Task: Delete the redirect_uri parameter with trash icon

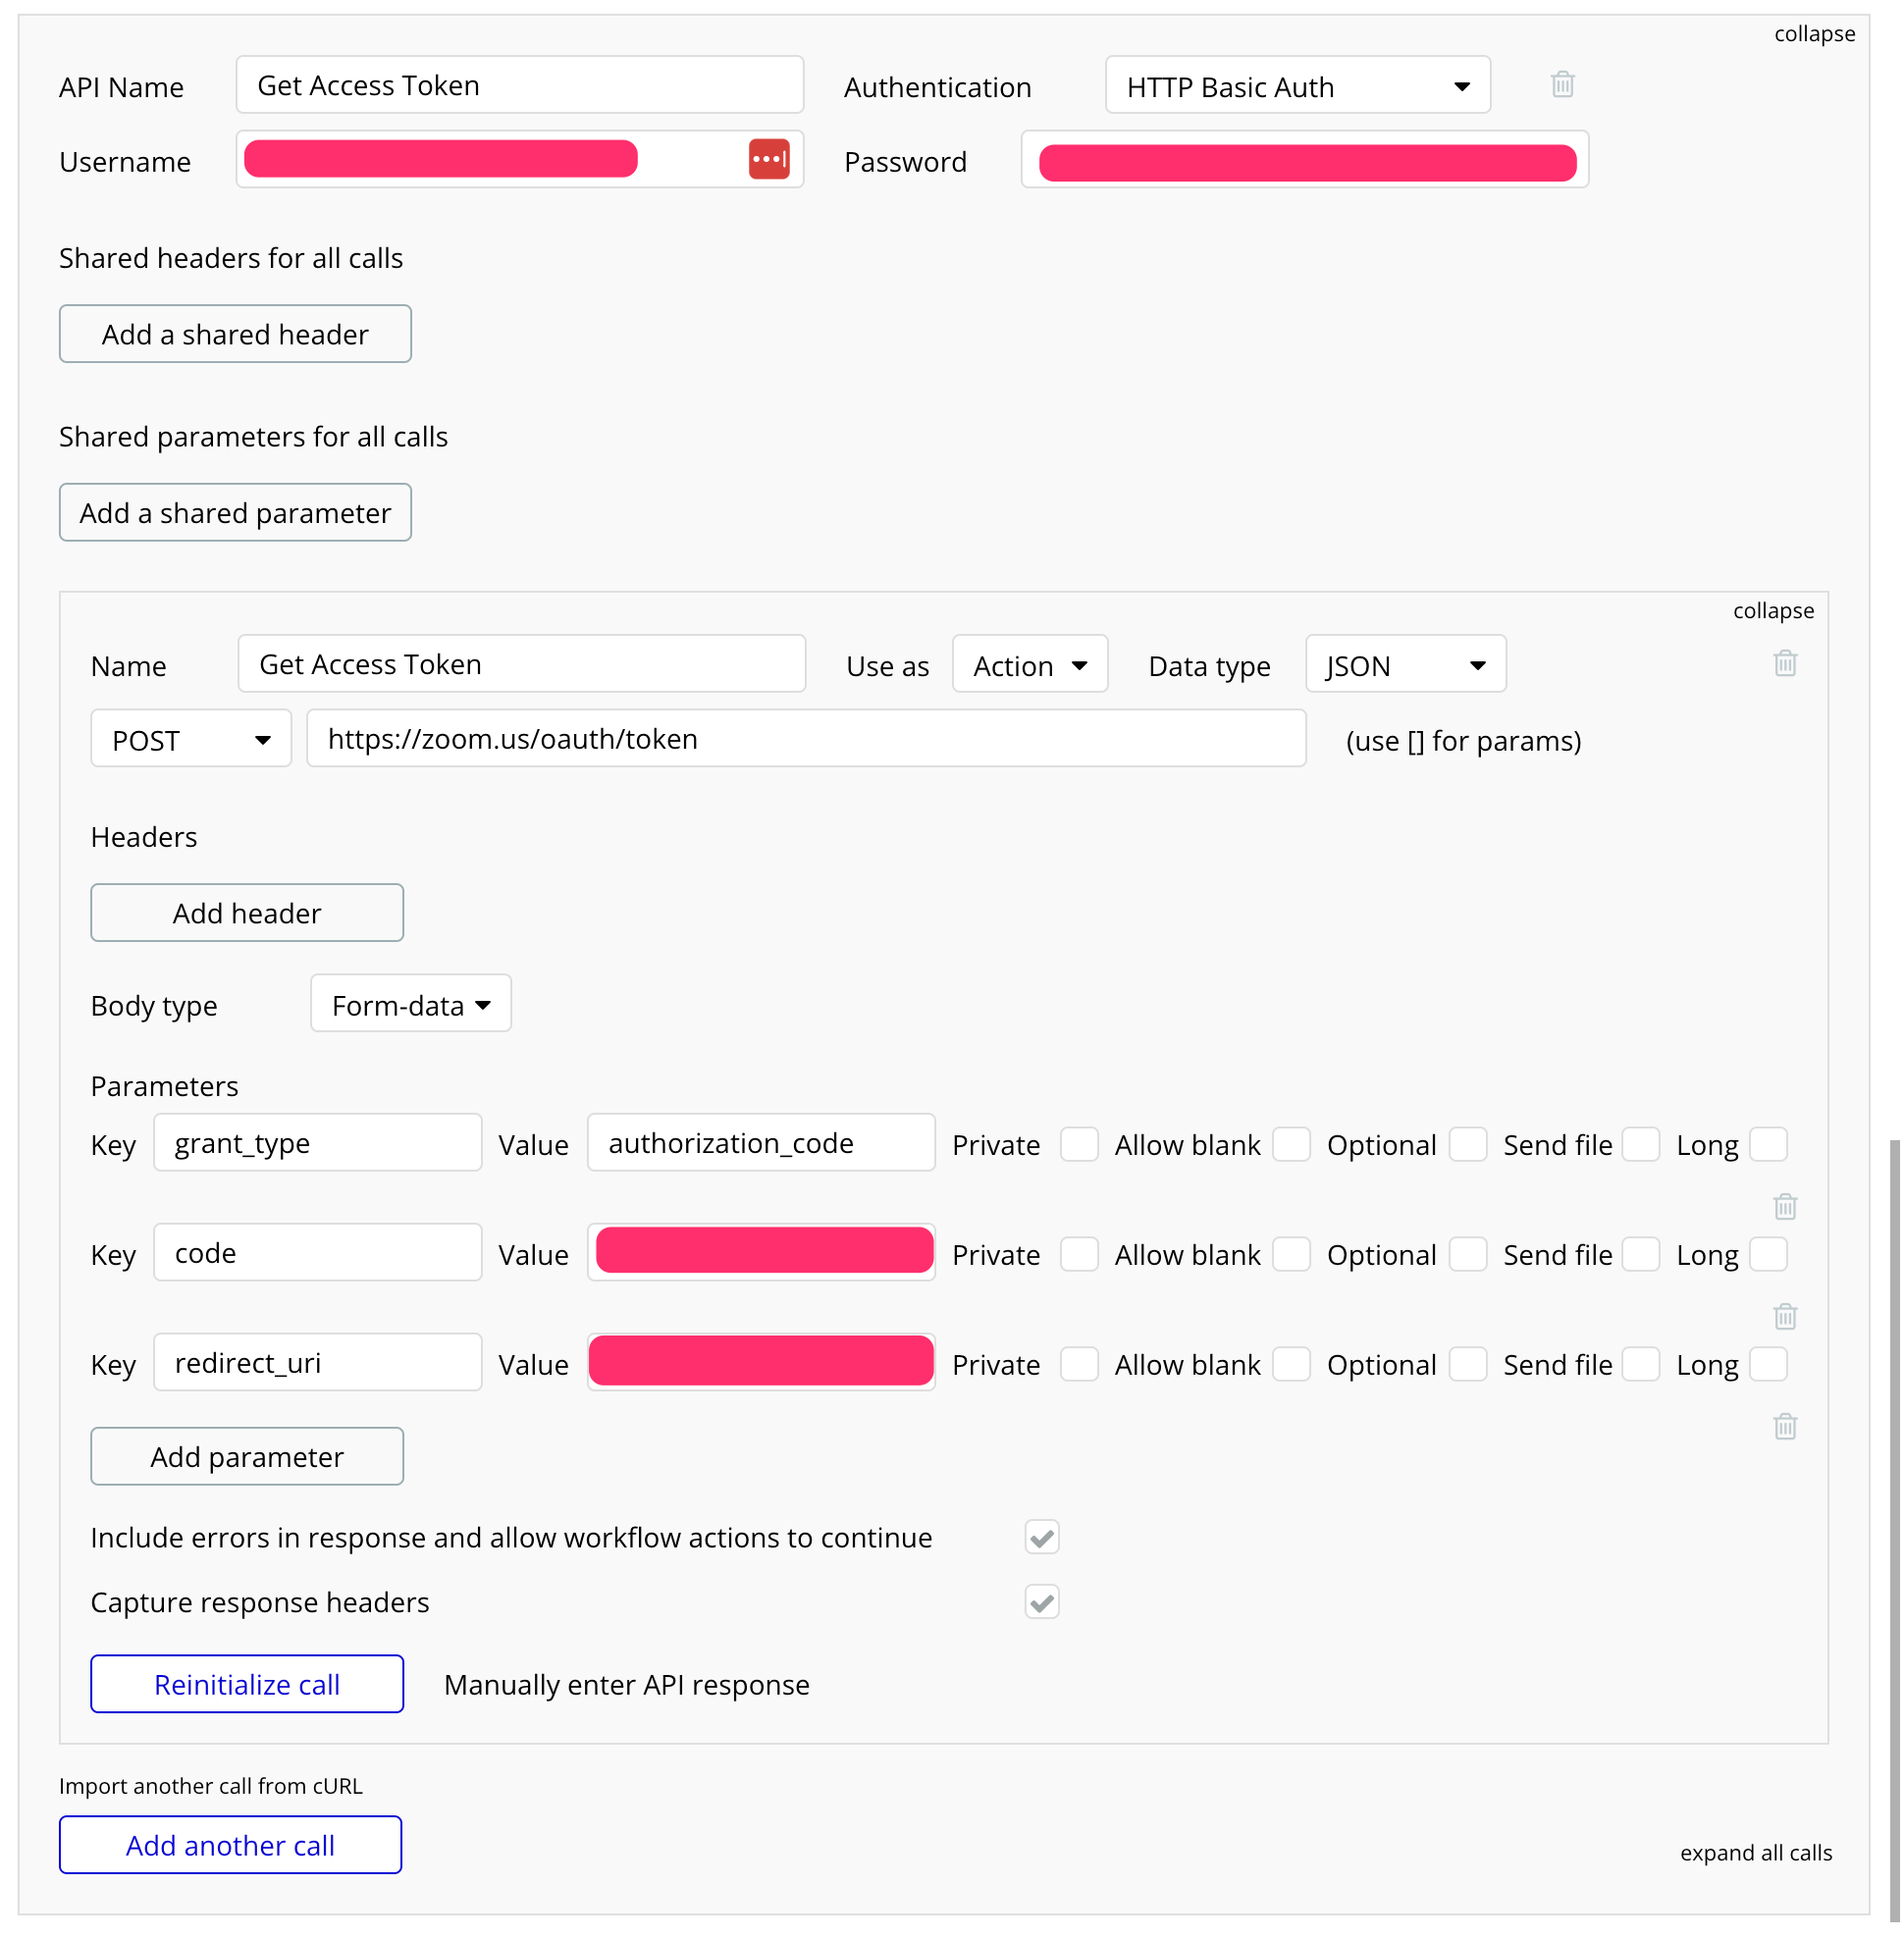Action: click(x=1784, y=1426)
